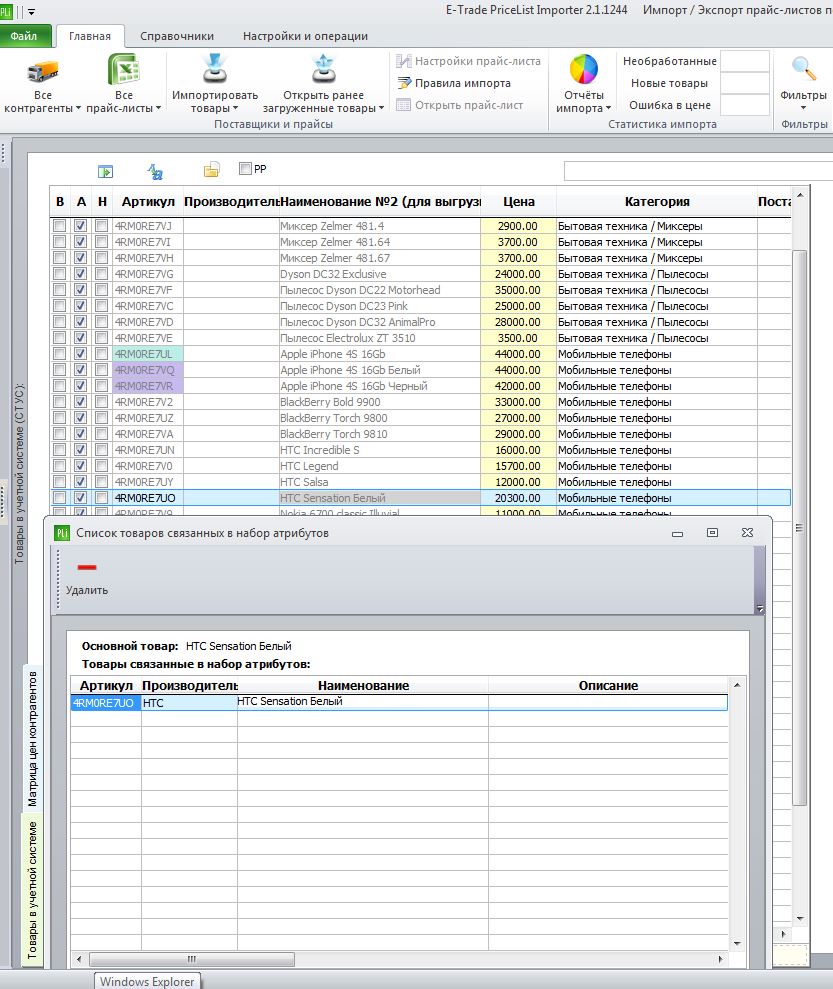Expand dialog toolbar overflow arrow
This screenshot has height=989, width=833.
click(x=760, y=609)
